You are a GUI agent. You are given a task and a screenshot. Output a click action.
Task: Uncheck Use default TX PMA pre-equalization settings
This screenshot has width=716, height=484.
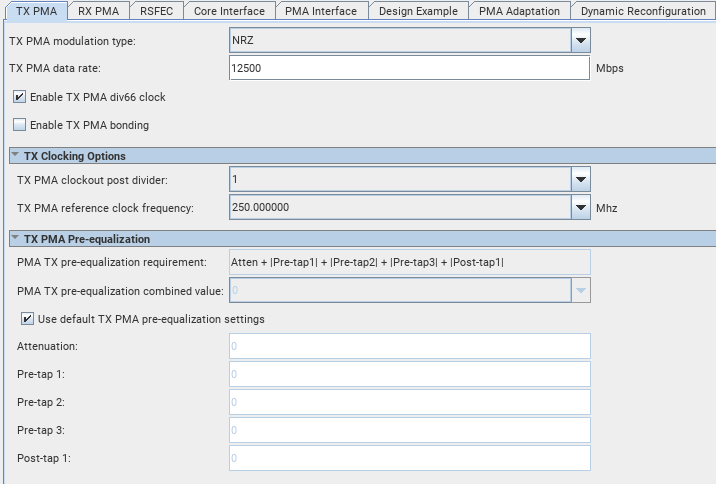[27, 319]
